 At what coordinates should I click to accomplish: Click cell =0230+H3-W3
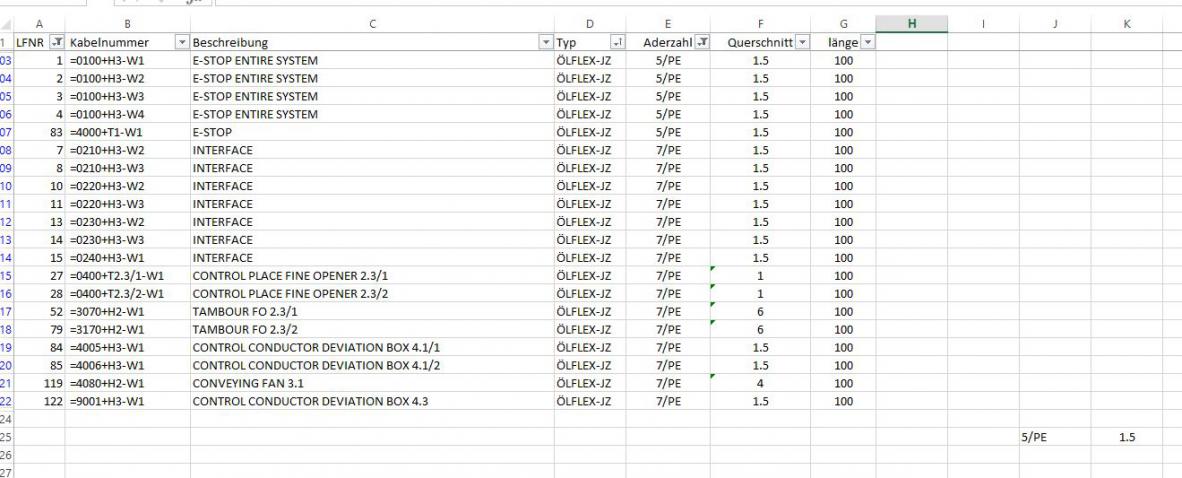[127, 240]
